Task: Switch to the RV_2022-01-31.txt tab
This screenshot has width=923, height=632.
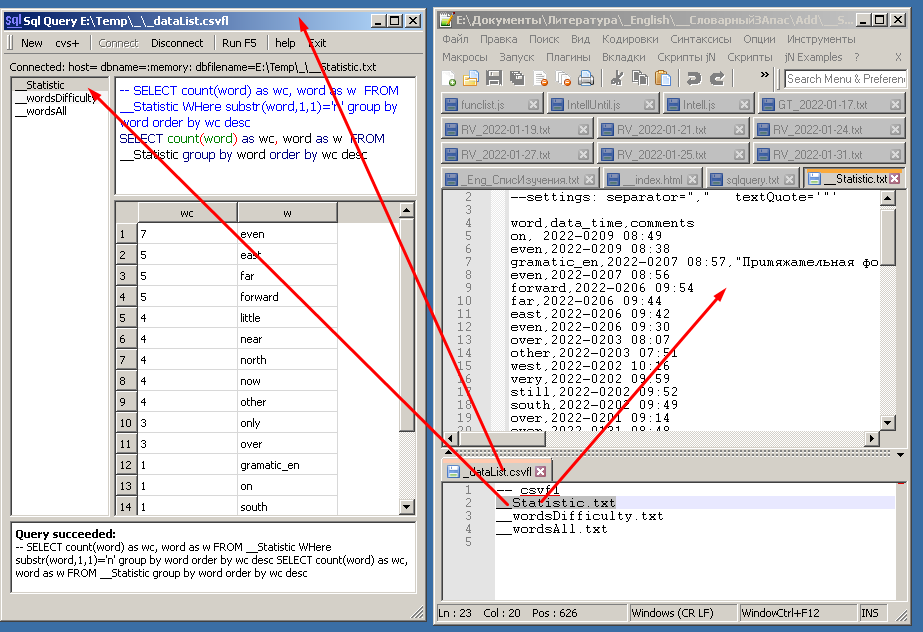Action: point(829,154)
